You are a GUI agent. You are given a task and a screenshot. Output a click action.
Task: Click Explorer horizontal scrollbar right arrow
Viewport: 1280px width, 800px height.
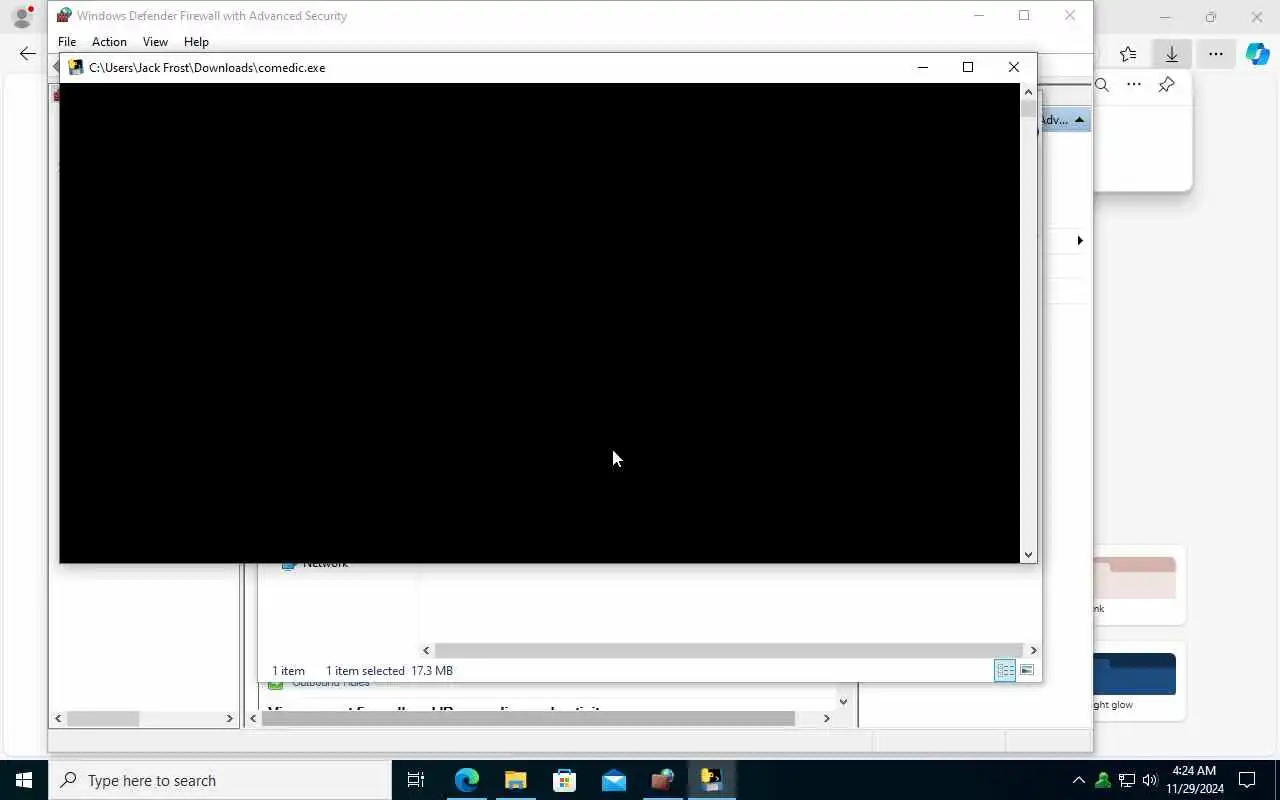pos(1033,650)
